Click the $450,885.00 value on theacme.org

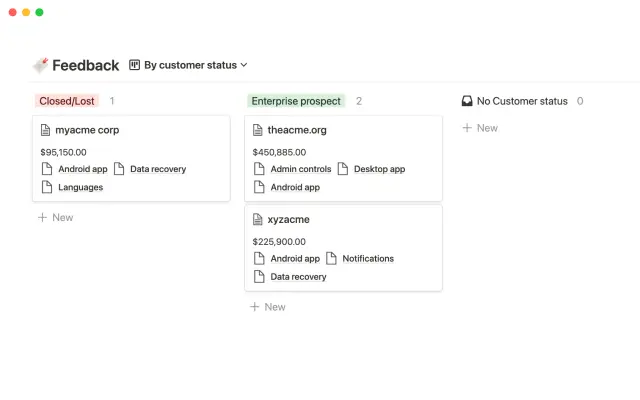click(x=279, y=152)
